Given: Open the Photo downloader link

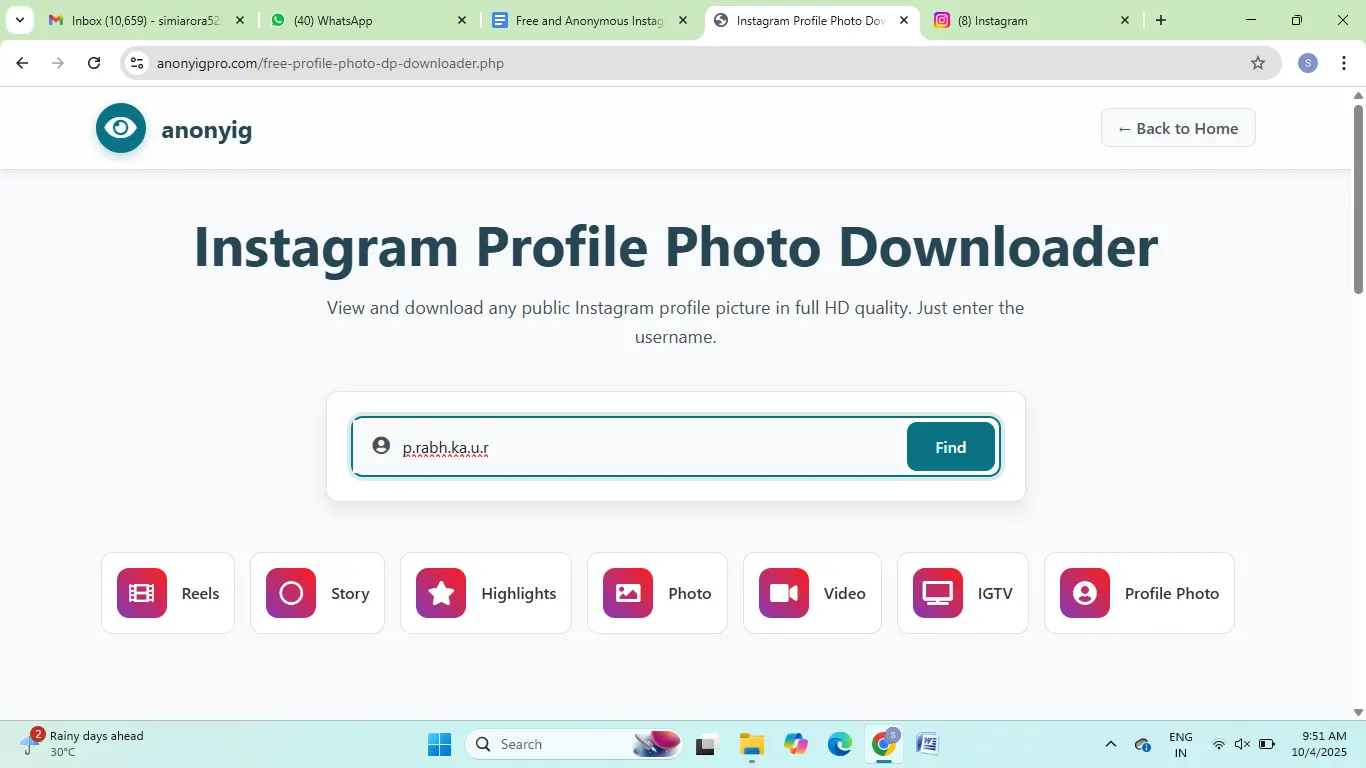Looking at the screenshot, I should pyautogui.click(x=657, y=593).
